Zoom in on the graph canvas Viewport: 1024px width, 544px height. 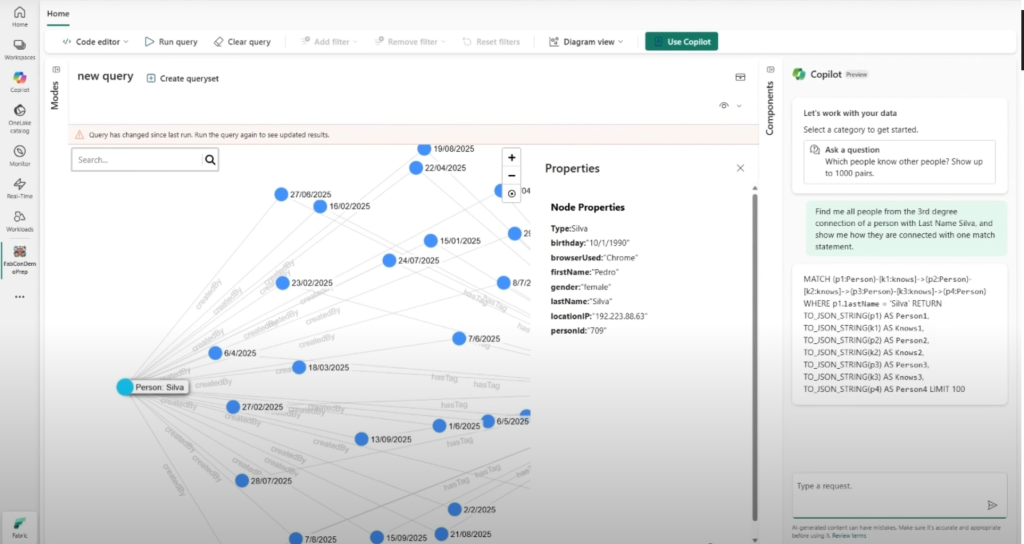511,157
